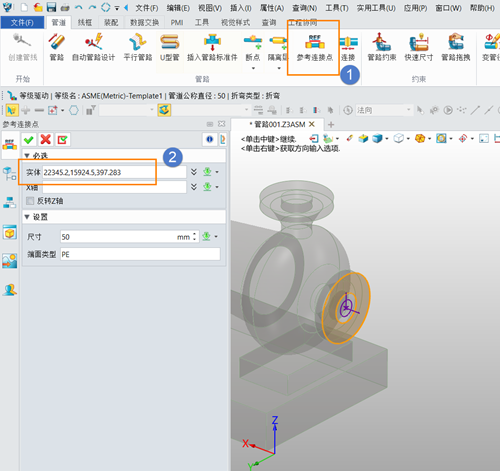Open the quick access toolbar customize arrow
The width and height of the screenshot is (500, 471).
click(x=117, y=8)
